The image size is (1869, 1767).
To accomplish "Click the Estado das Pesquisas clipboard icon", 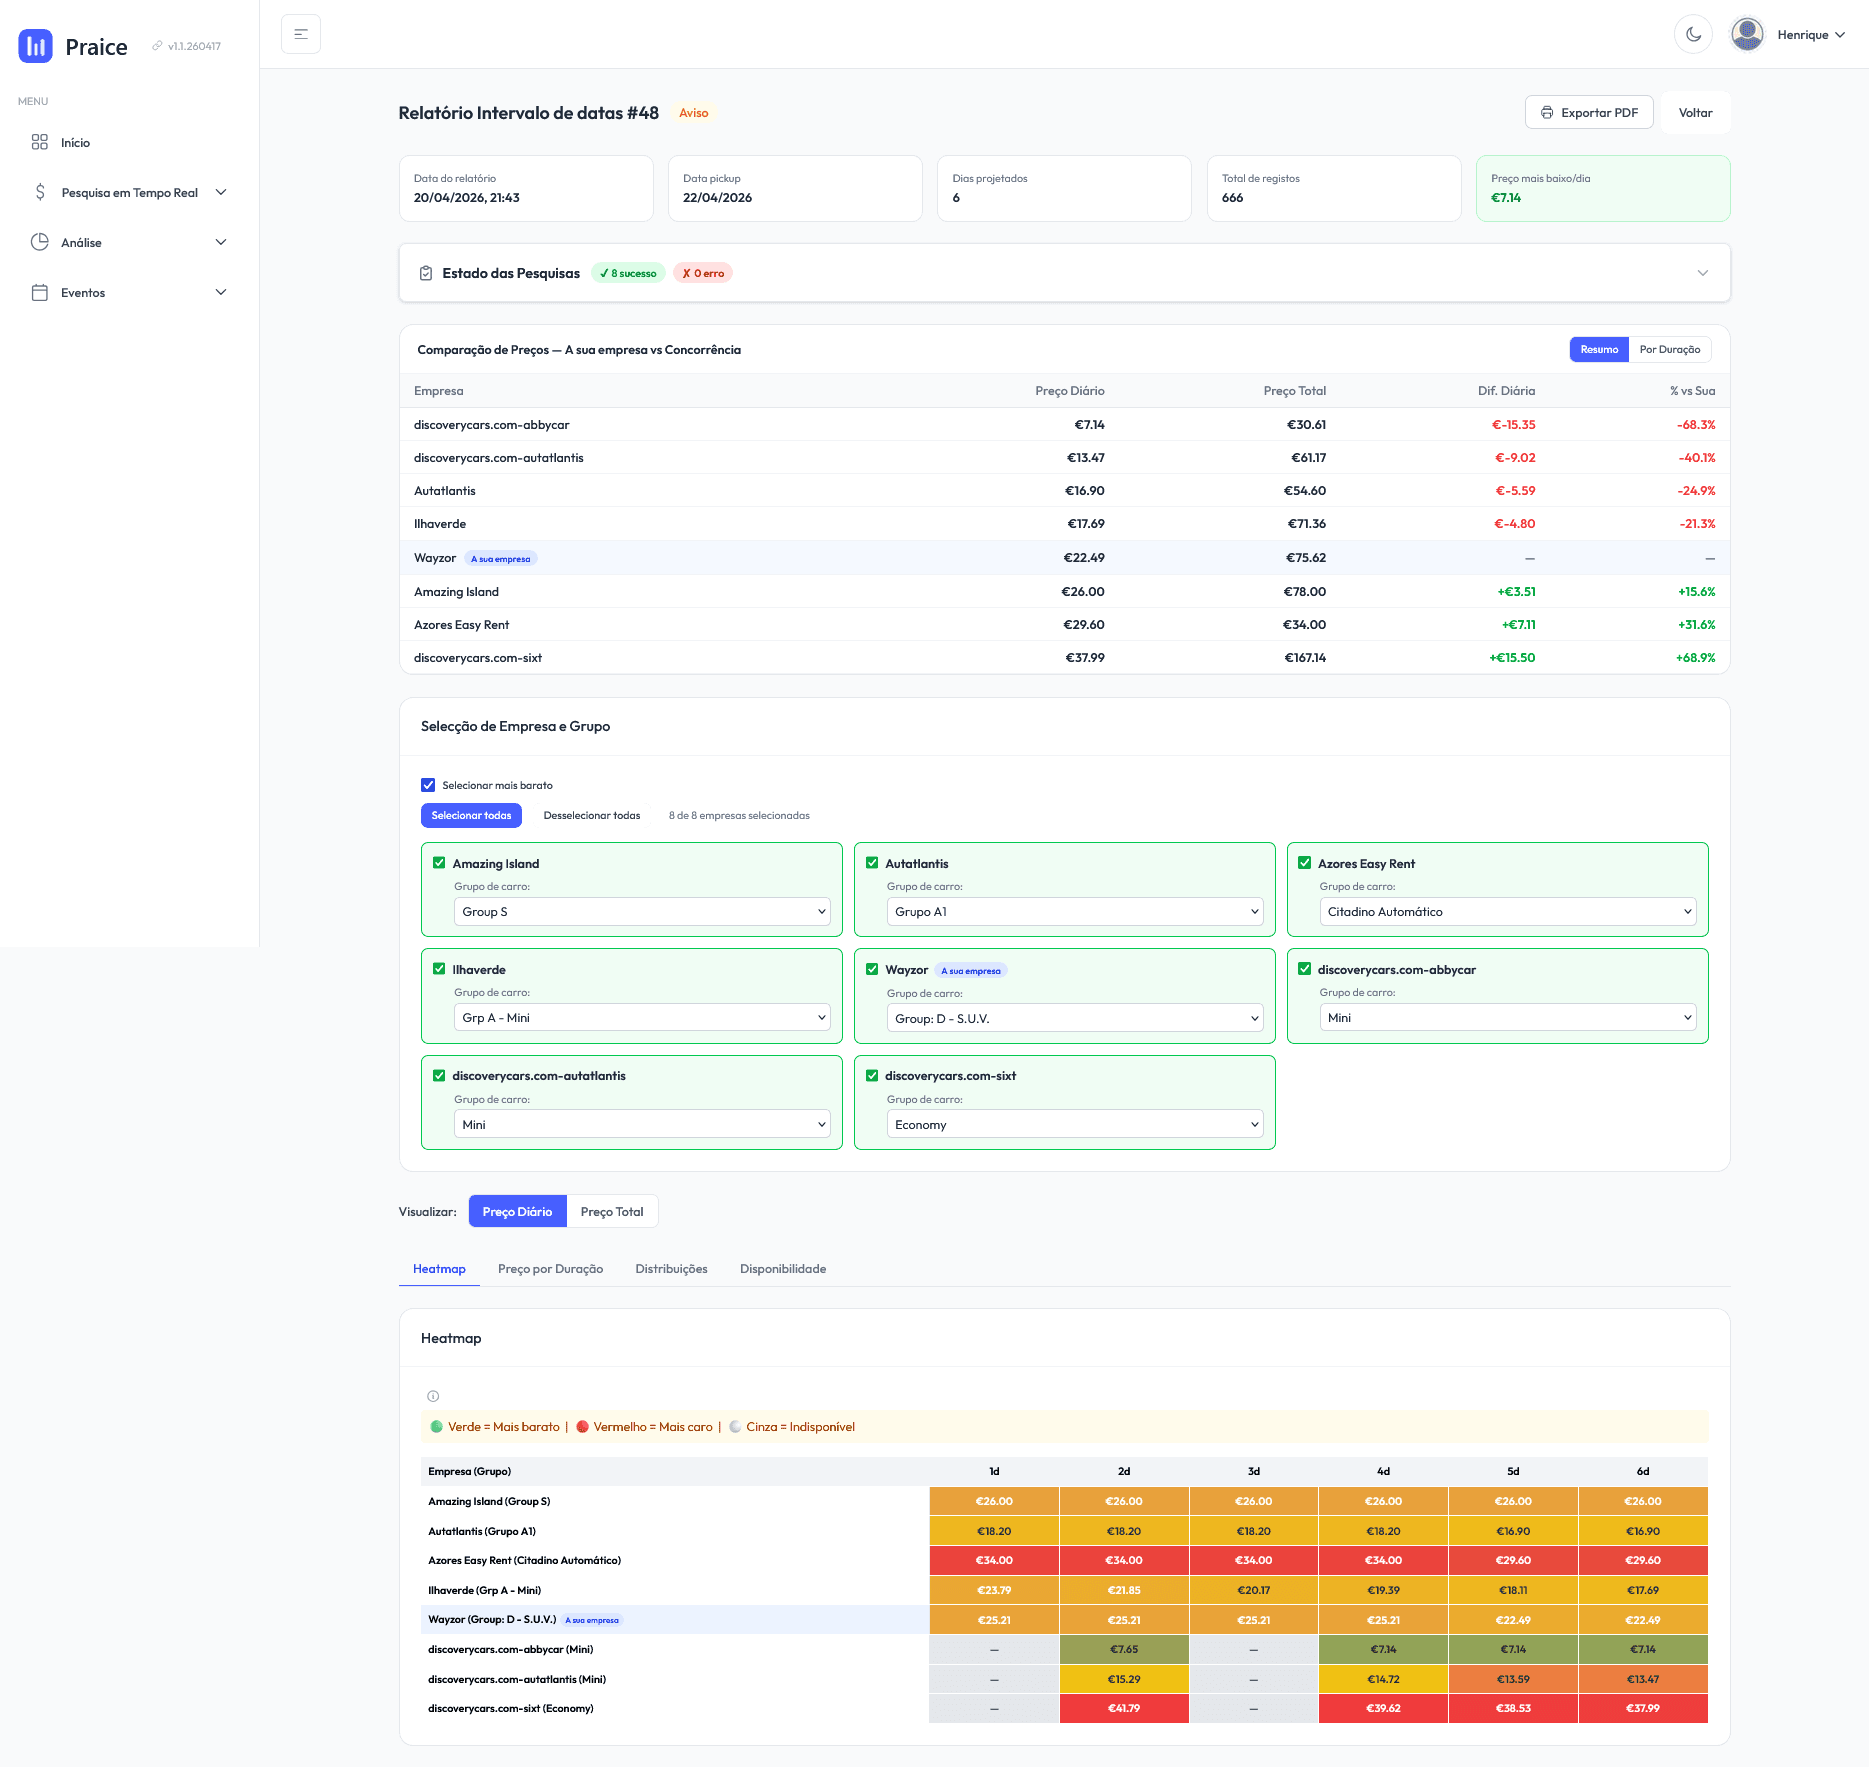I will [x=426, y=273].
